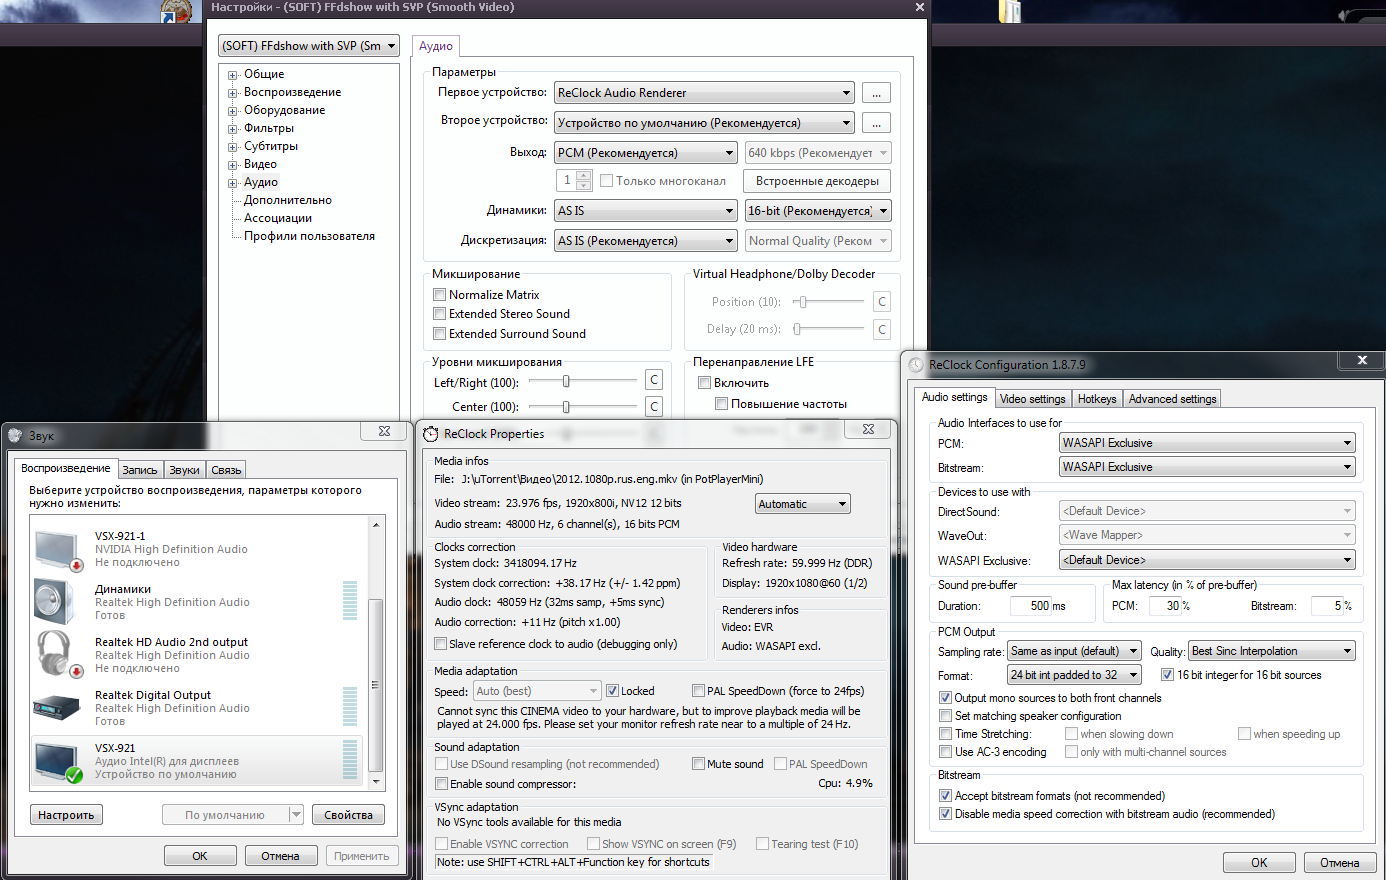1386x880 pixels.
Task: Toggle Accept bitstream formats checkbox
Action: (945, 796)
